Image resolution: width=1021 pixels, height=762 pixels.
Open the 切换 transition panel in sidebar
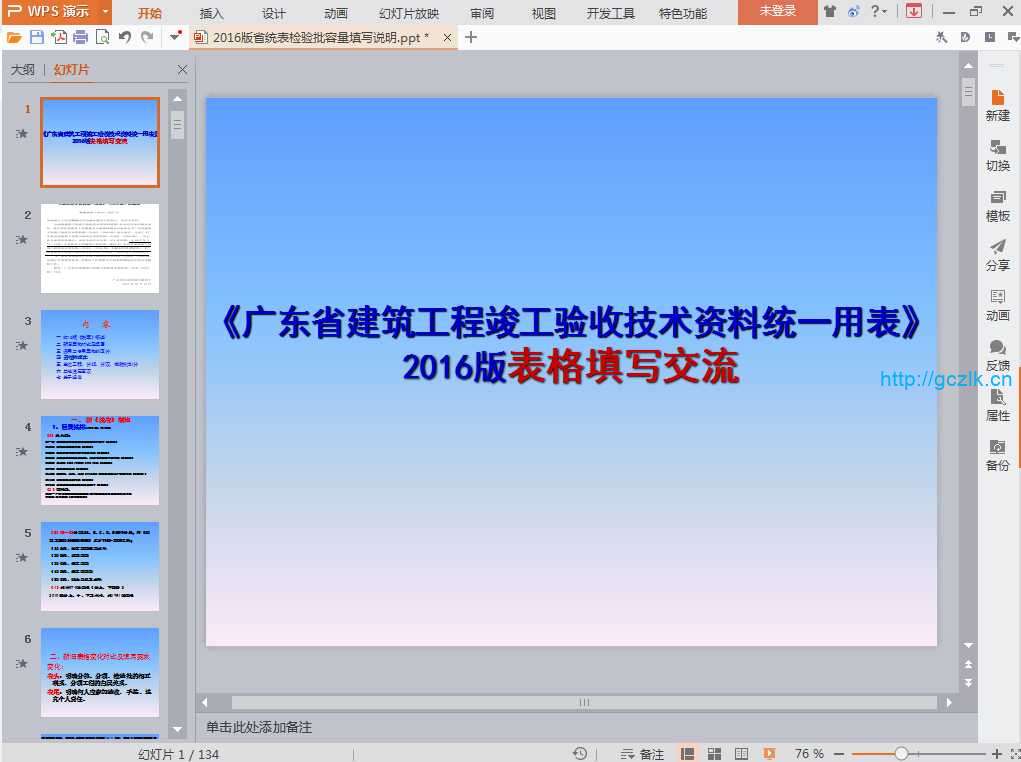coord(997,155)
